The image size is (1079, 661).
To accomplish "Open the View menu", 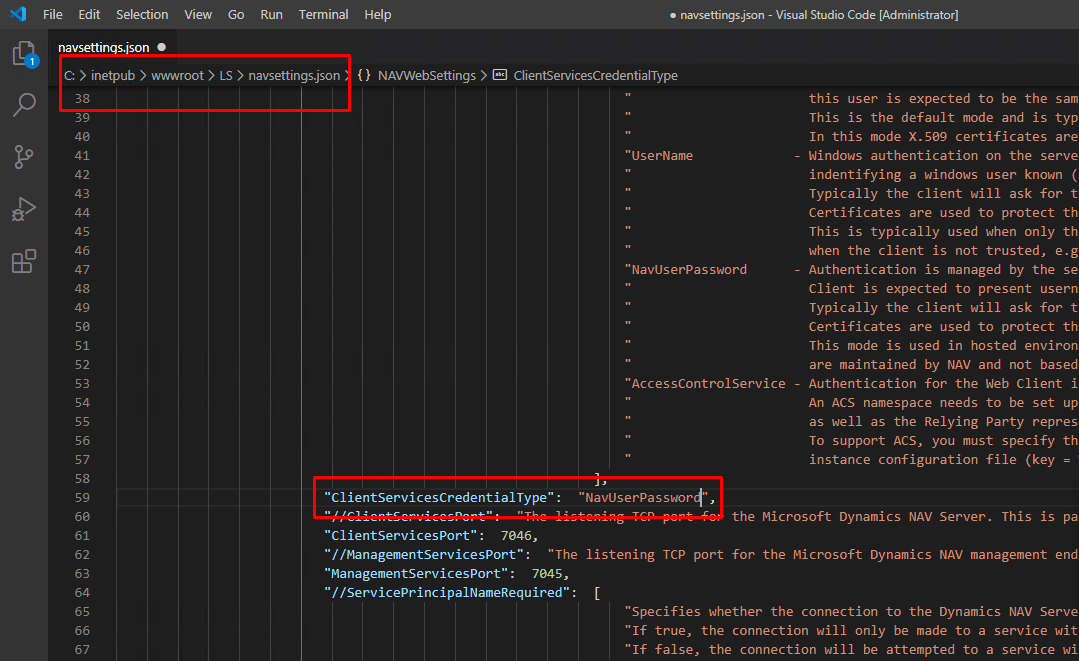I will (197, 14).
